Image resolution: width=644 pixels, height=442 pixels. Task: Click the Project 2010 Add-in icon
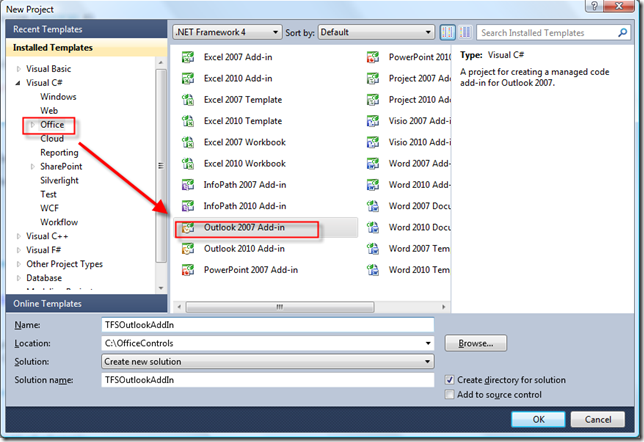point(373,100)
